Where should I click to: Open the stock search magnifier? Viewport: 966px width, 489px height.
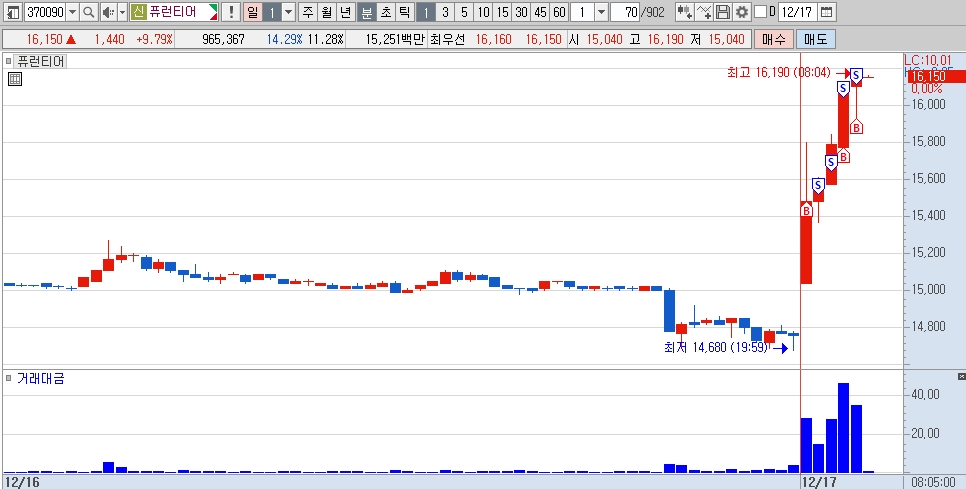click(x=89, y=12)
